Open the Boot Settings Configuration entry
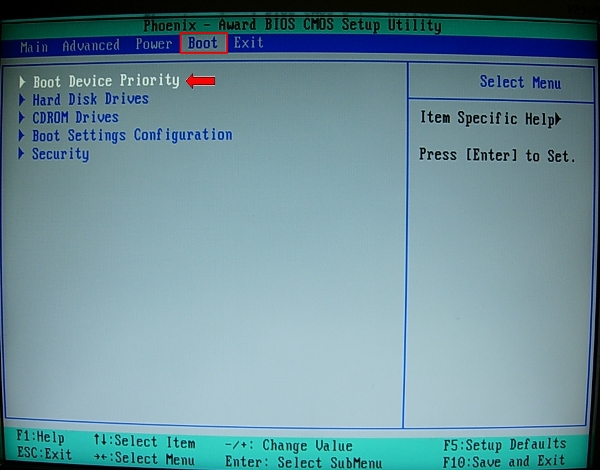 pyautogui.click(x=132, y=135)
